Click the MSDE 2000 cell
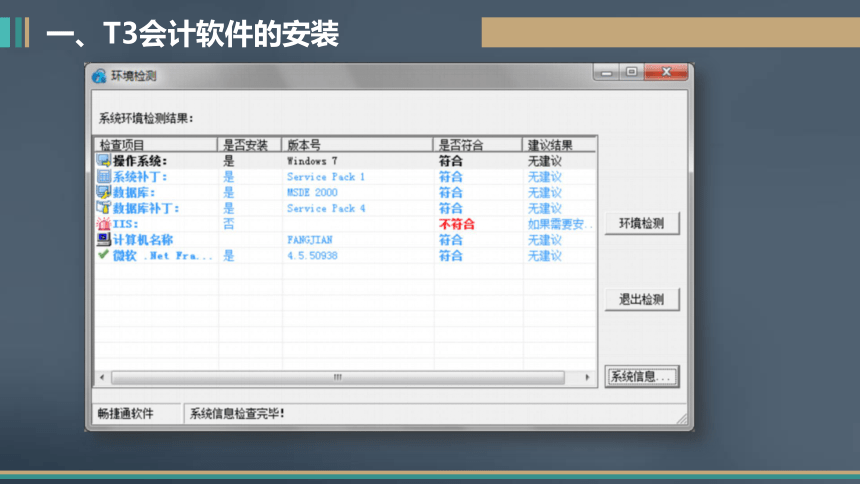The width and height of the screenshot is (860, 484). [312, 193]
